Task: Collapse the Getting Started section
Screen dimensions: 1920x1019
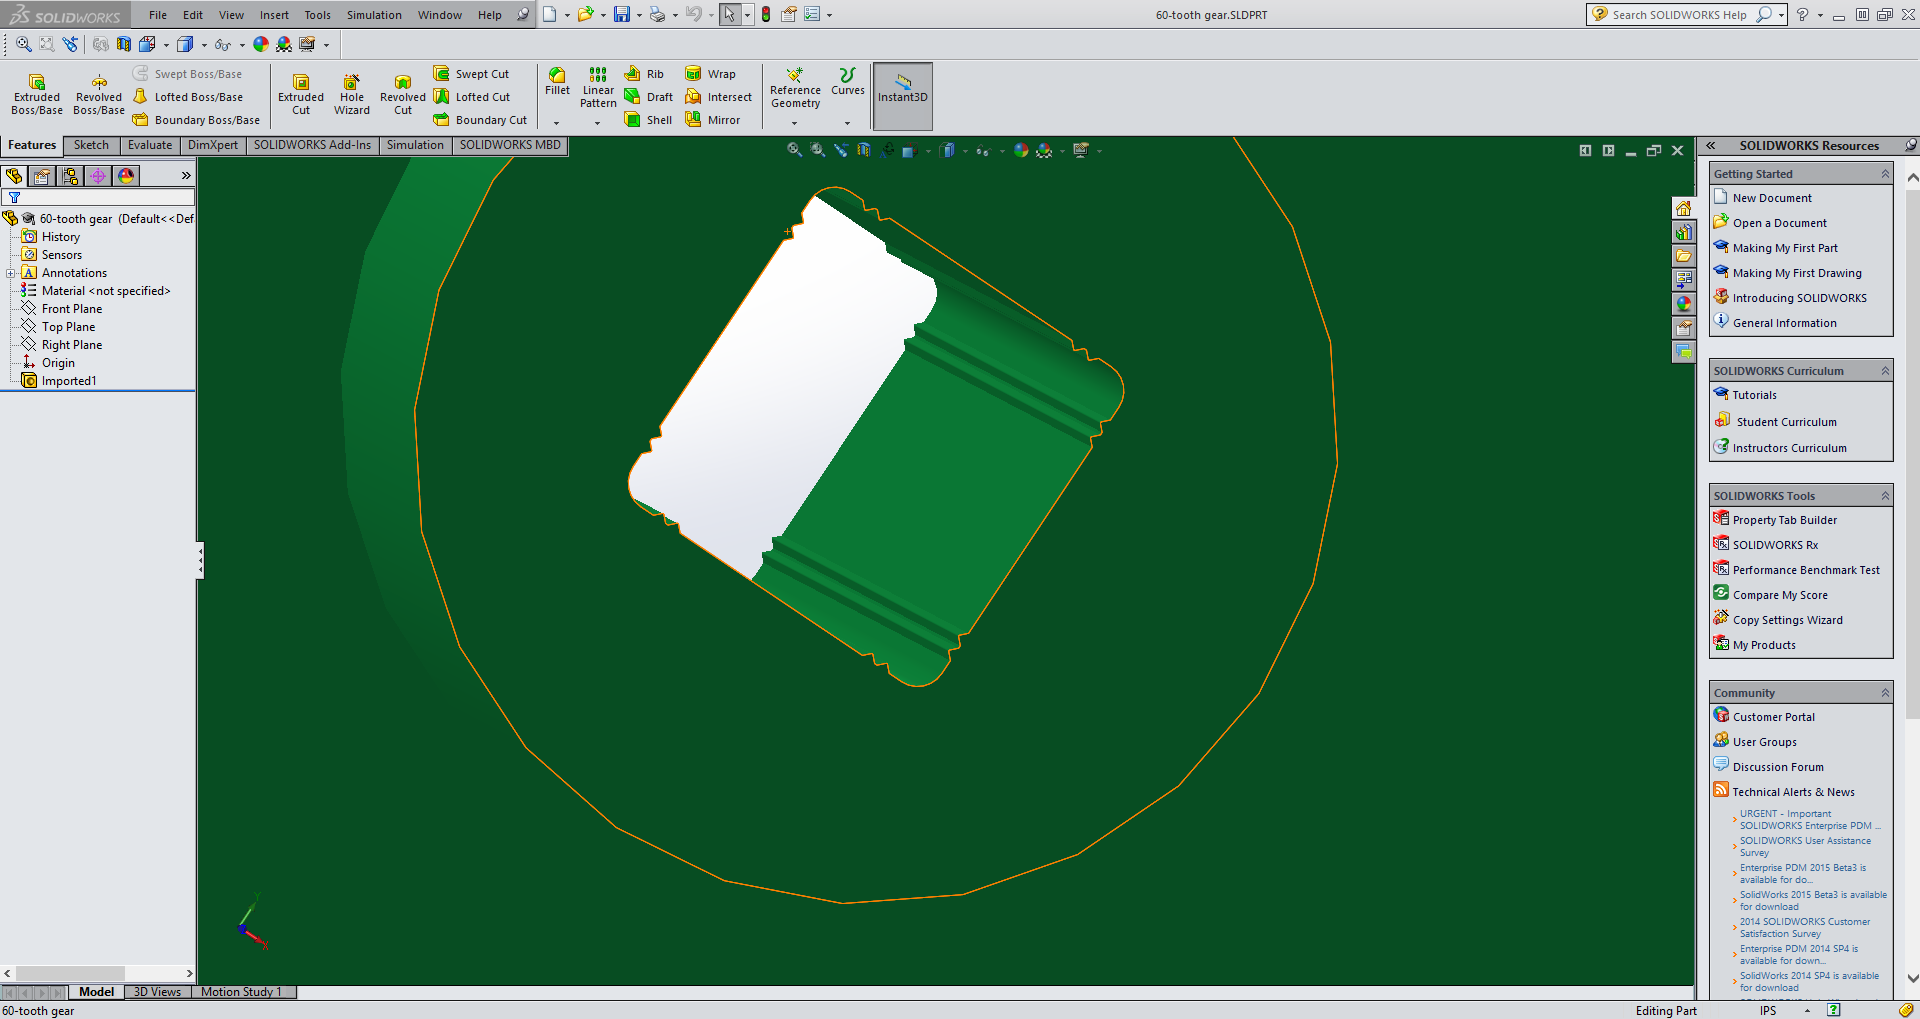Action: pos(1885,174)
